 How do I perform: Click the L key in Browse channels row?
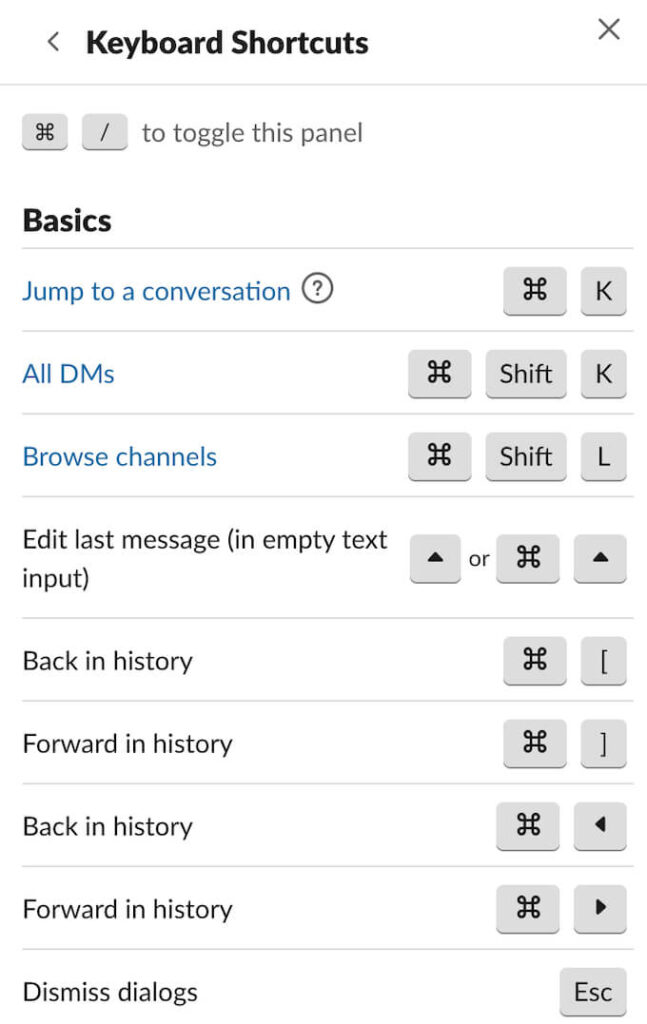click(x=603, y=457)
